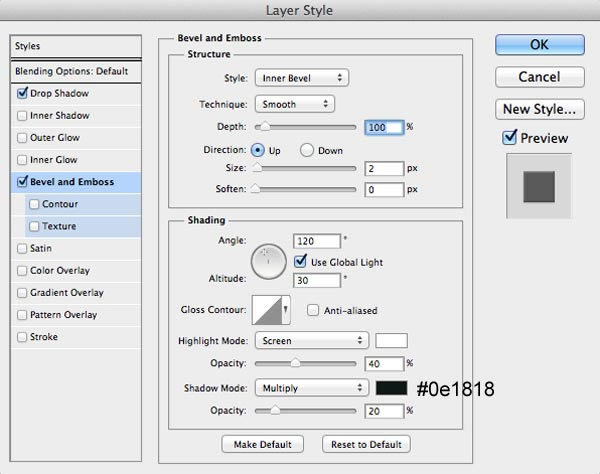600x474 pixels.
Task: Toggle the Preview checkbox
Action: pyautogui.click(x=510, y=137)
